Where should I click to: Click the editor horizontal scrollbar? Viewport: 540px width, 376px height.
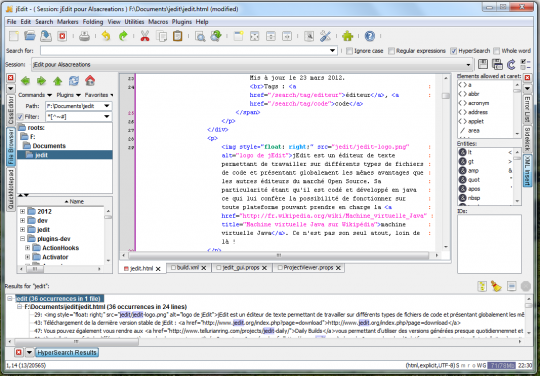279,255
